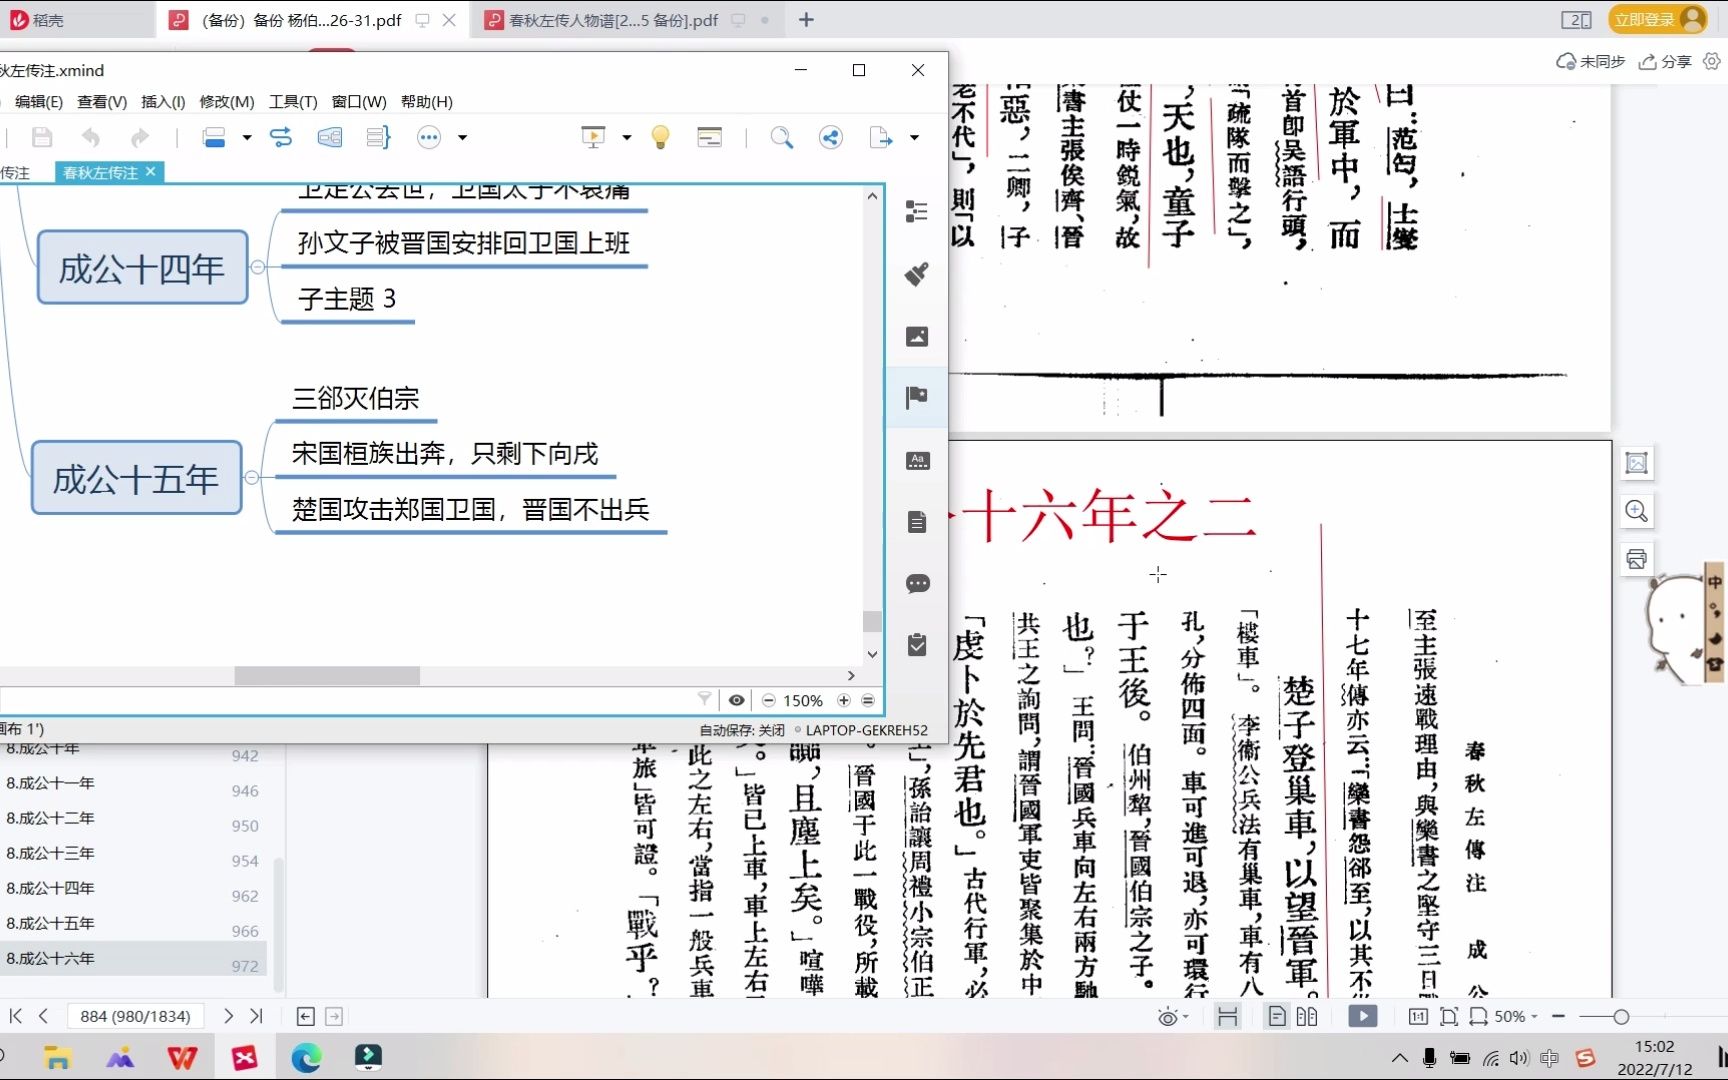This screenshot has width=1728, height=1080.
Task: Toggle fit page icon in PDF status bar
Action: tap(1448, 1017)
